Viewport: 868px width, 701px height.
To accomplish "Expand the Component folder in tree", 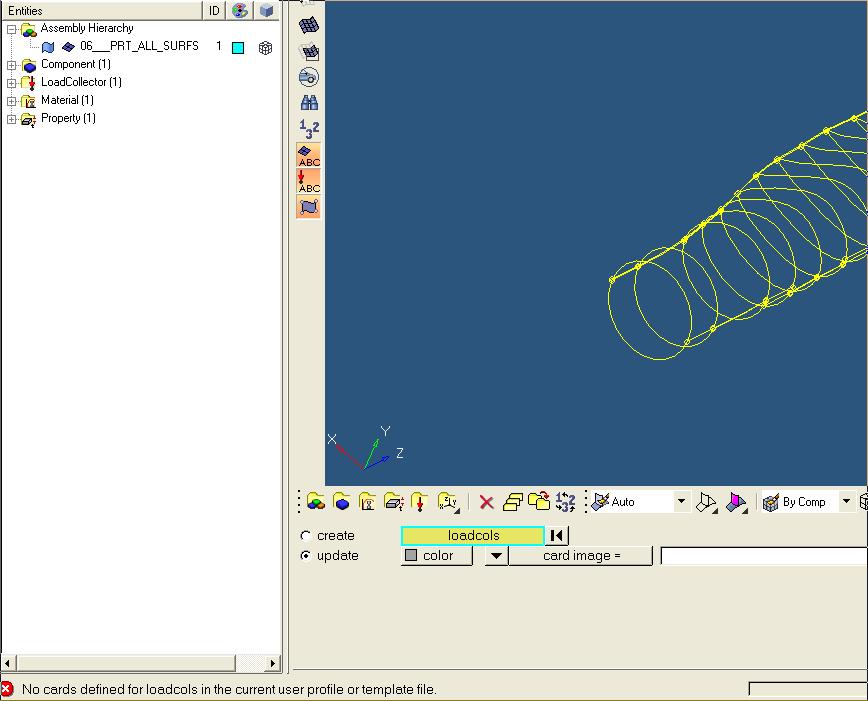I will click(12, 65).
